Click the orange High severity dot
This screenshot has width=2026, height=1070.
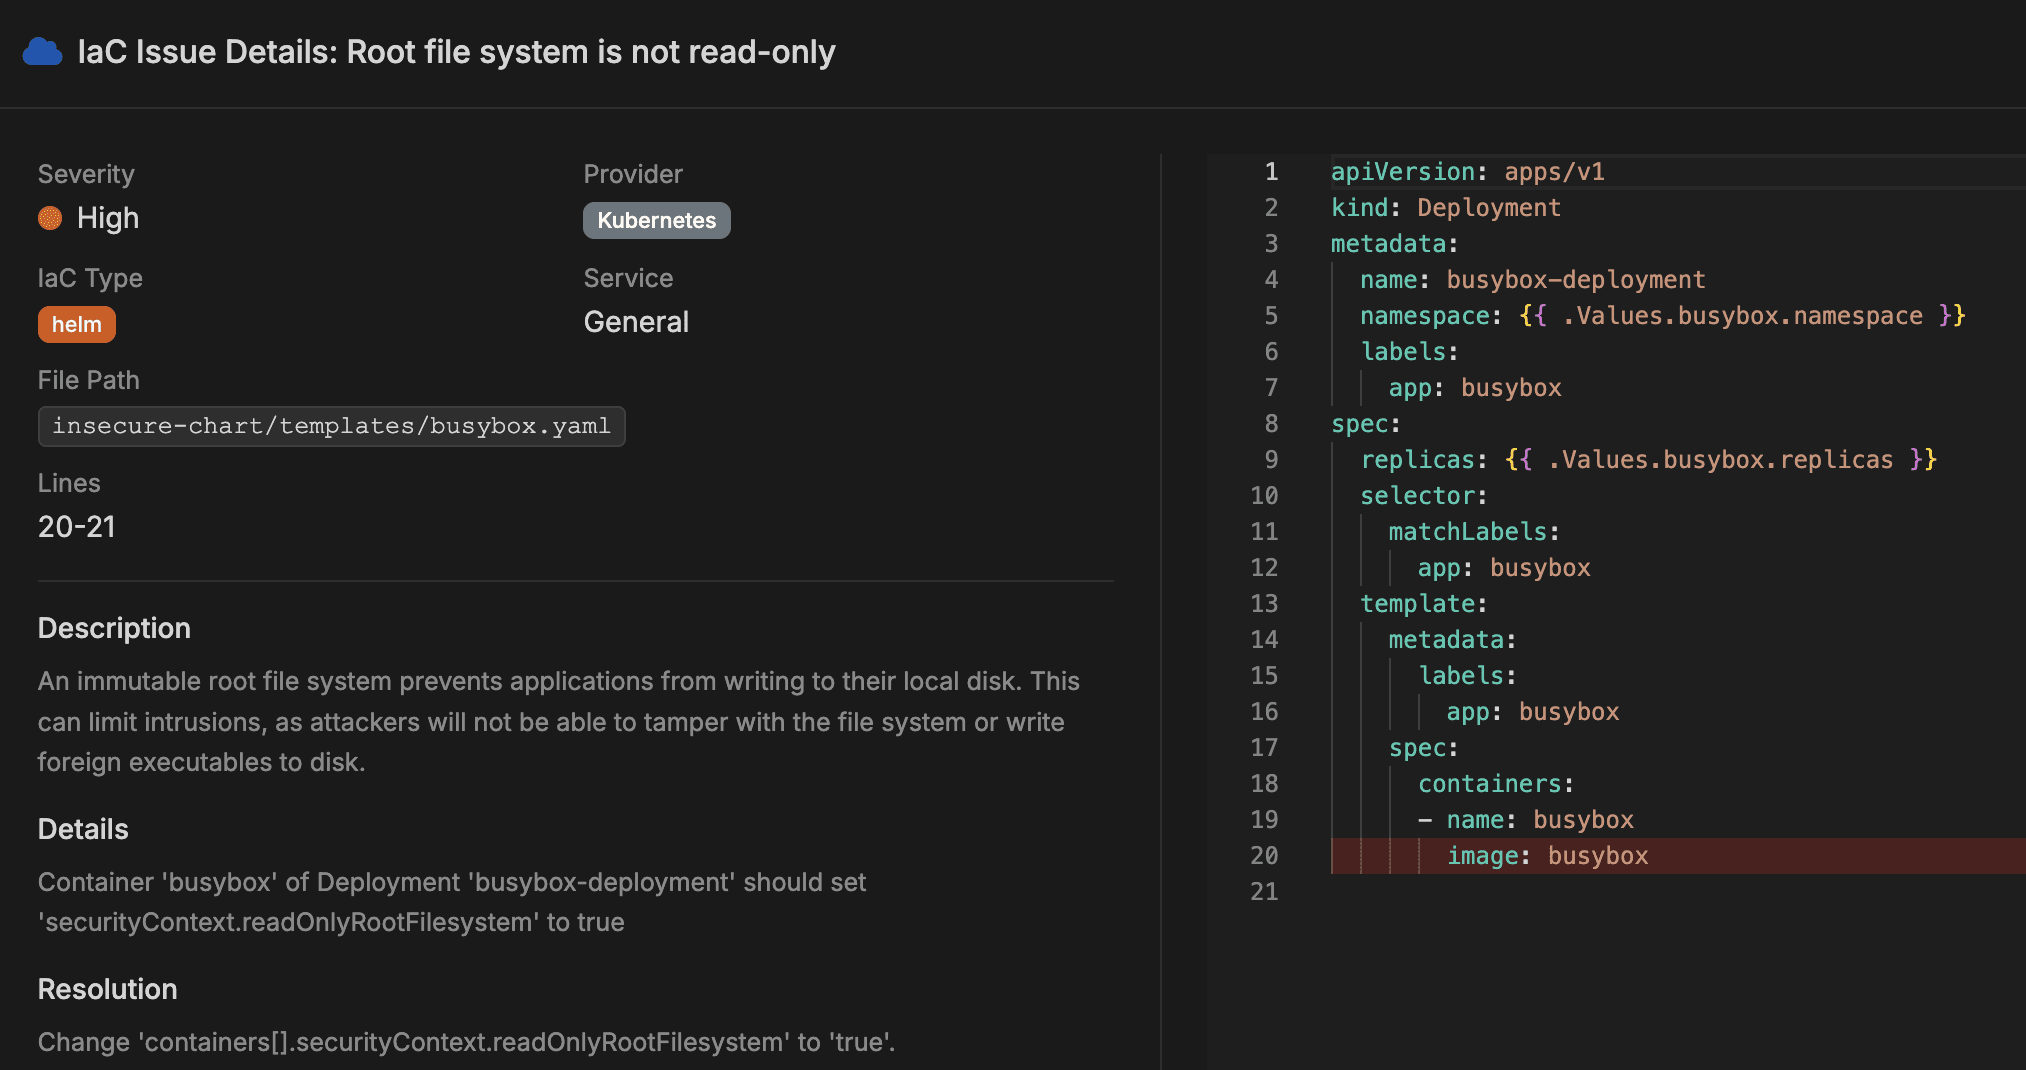50,218
